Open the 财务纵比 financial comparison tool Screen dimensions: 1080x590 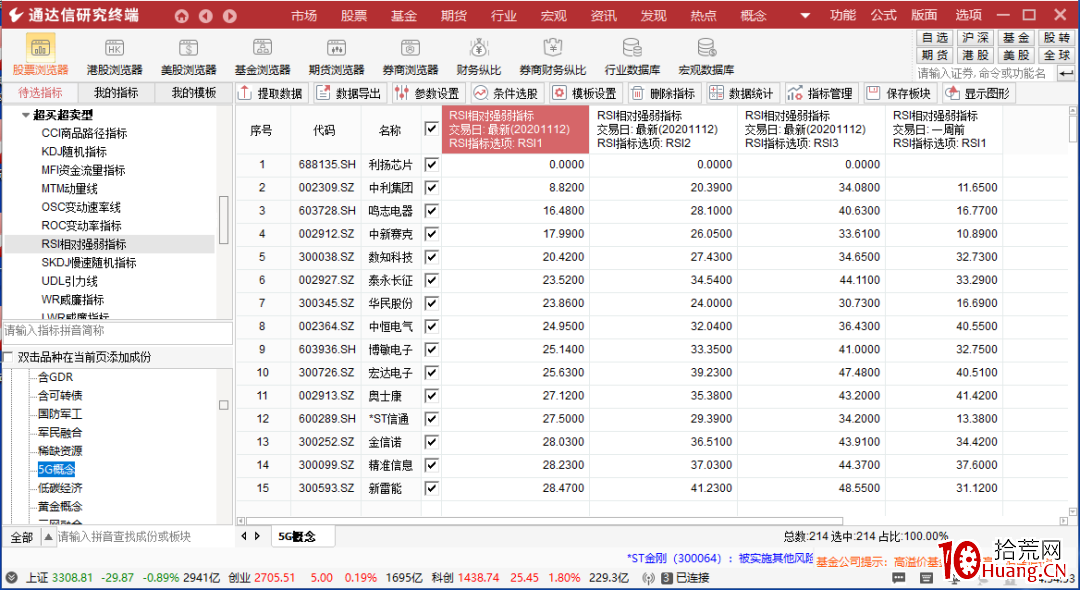479,56
